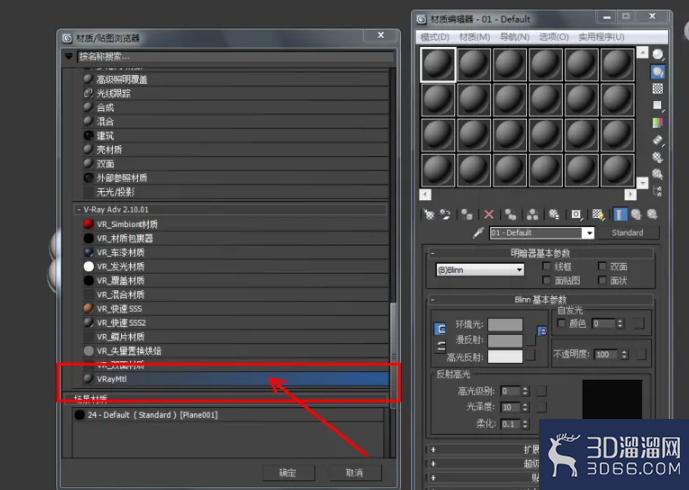Image resolution: width=689 pixels, height=490 pixels.
Task: Click the 不透明度 value spinner arrows
Action: pos(624,354)
